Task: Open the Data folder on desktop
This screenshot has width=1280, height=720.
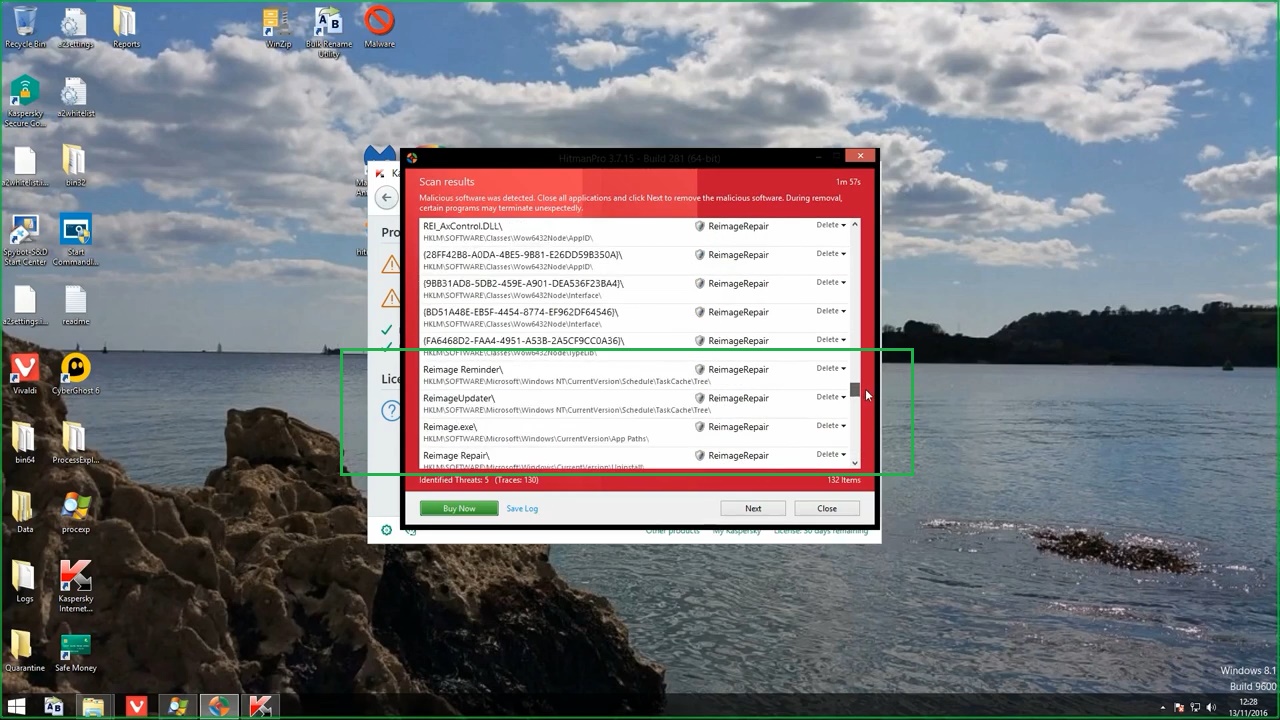Action: (25, 512)
